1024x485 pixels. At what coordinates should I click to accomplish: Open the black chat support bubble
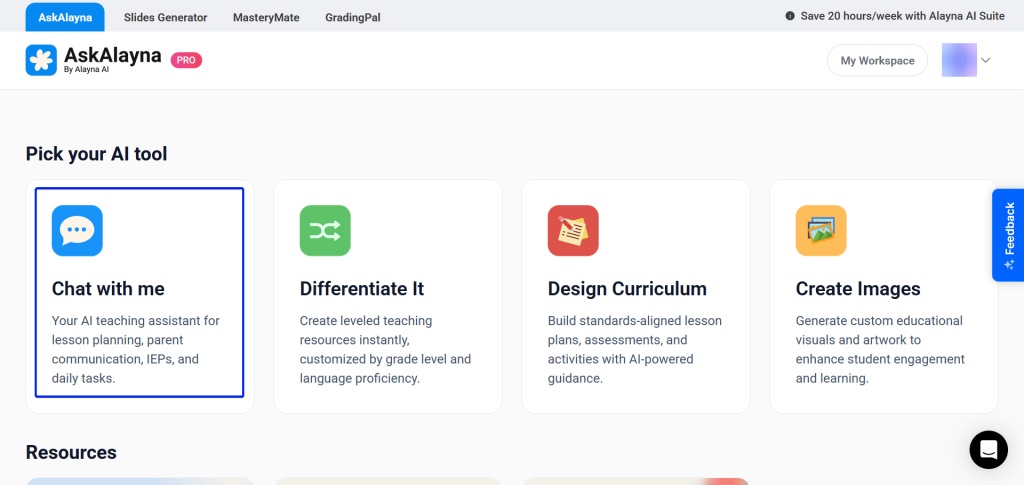pos(988,450)
